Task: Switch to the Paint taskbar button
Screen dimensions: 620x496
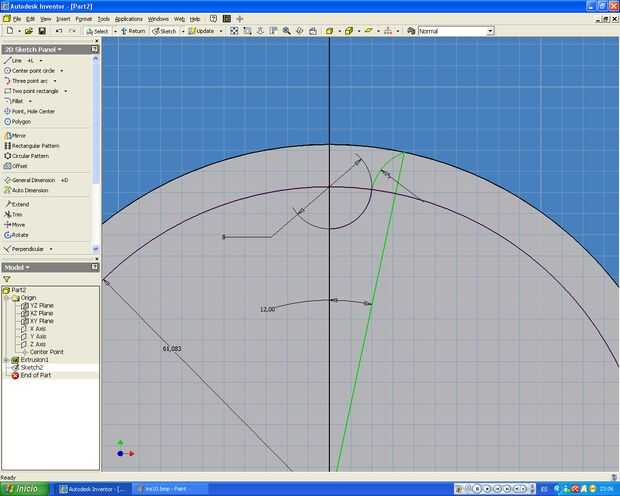Action: click(169, 489)
